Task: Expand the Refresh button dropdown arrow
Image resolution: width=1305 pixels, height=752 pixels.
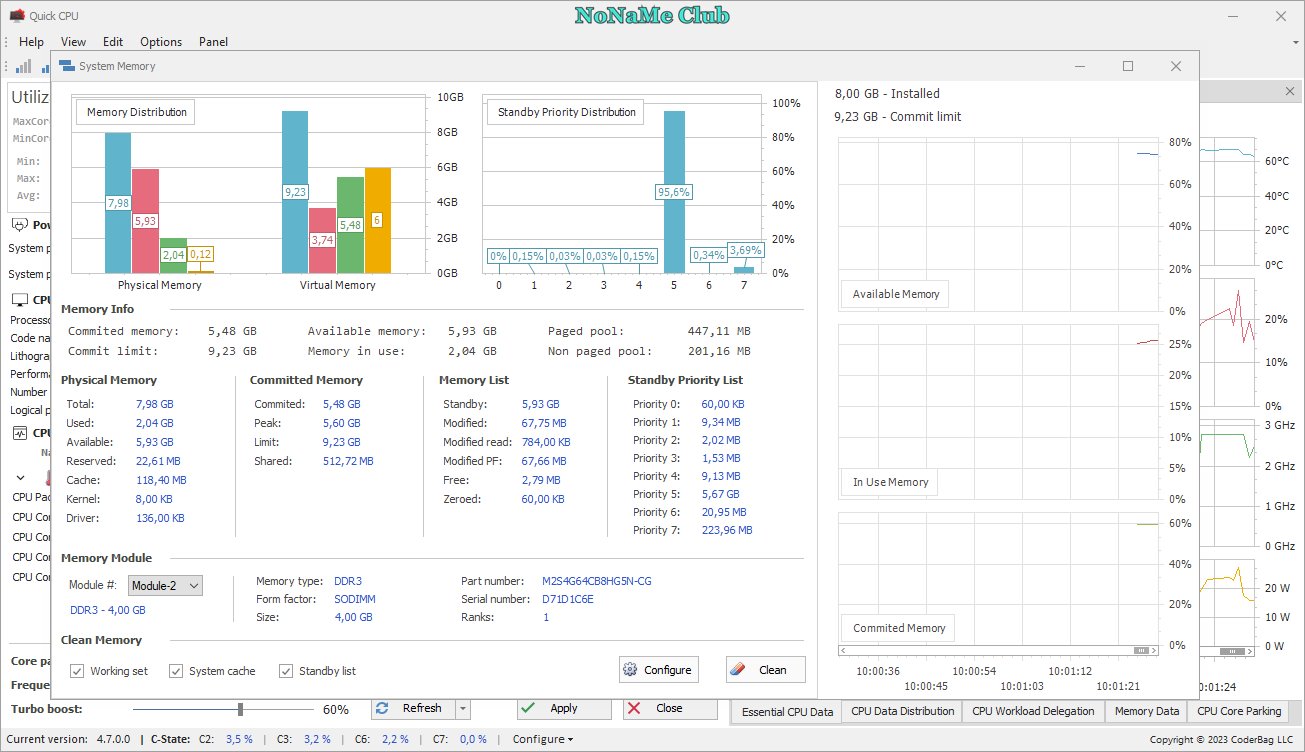Action: click(463, 708)
